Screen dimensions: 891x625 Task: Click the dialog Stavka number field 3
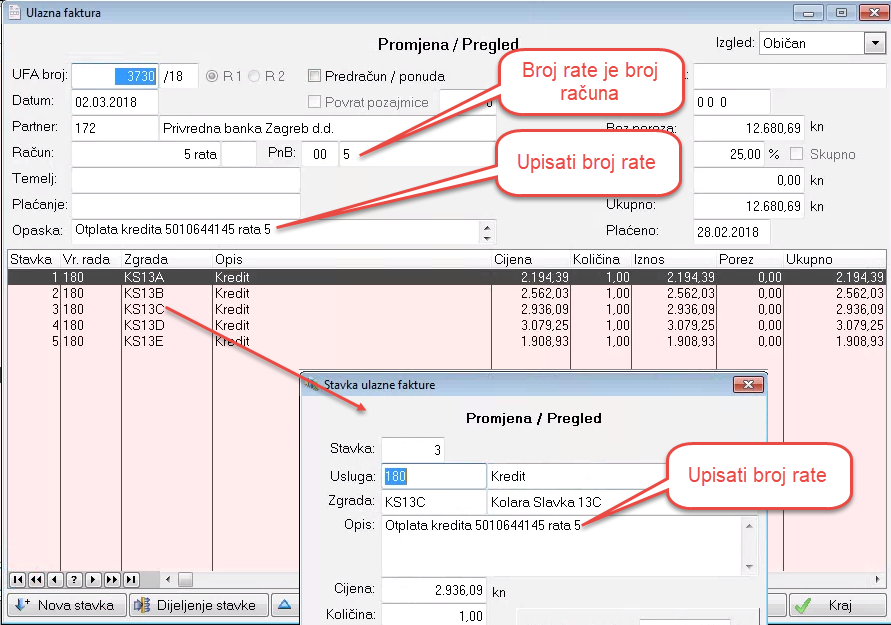(x=413, y=450)
